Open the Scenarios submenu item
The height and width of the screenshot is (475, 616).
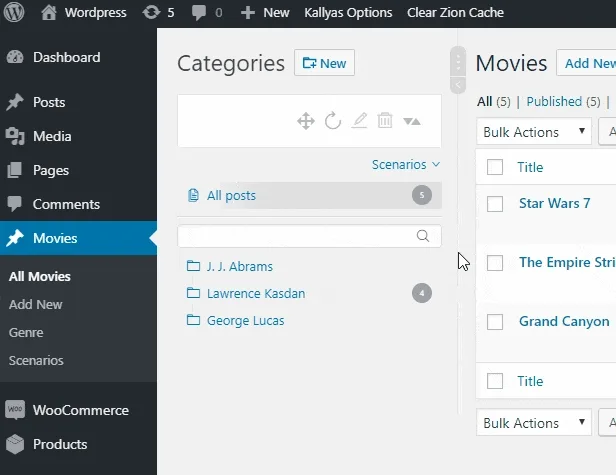click(36, 360)
